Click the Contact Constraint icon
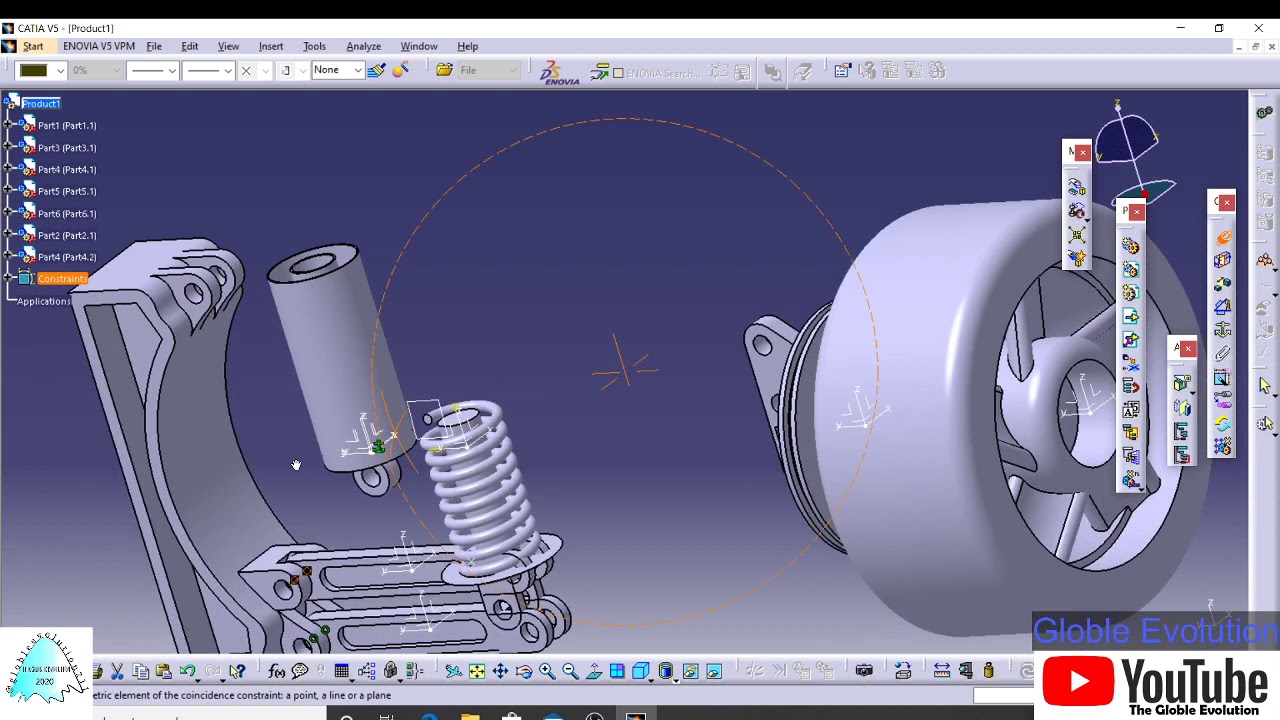This screenshot has height=720, width=1280. click(1222, 259)
